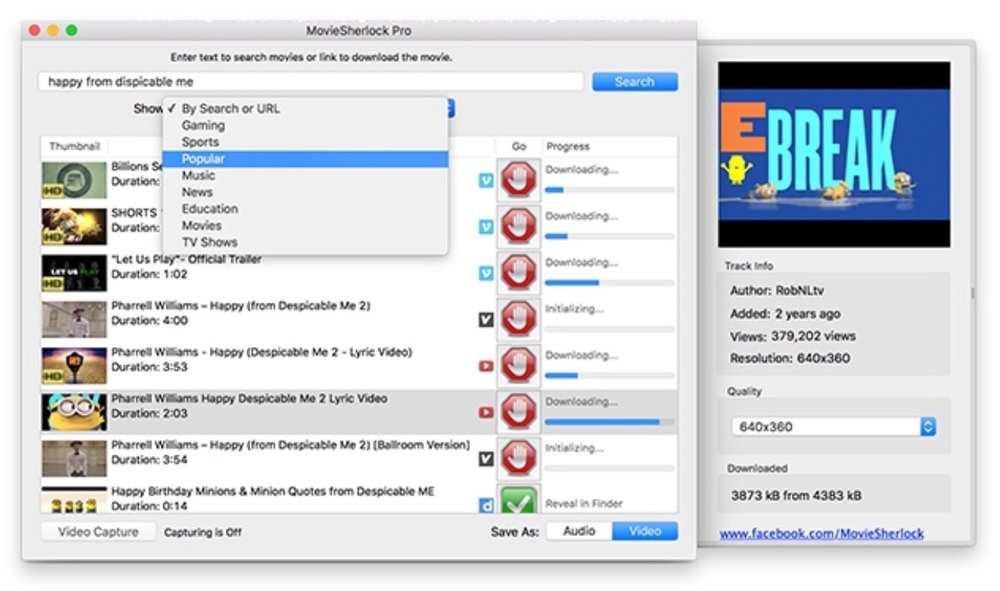The height and width of the screenshot is (591, 1000).
Task: Choose Sports from the Show menu
Action: pos(305,142)
